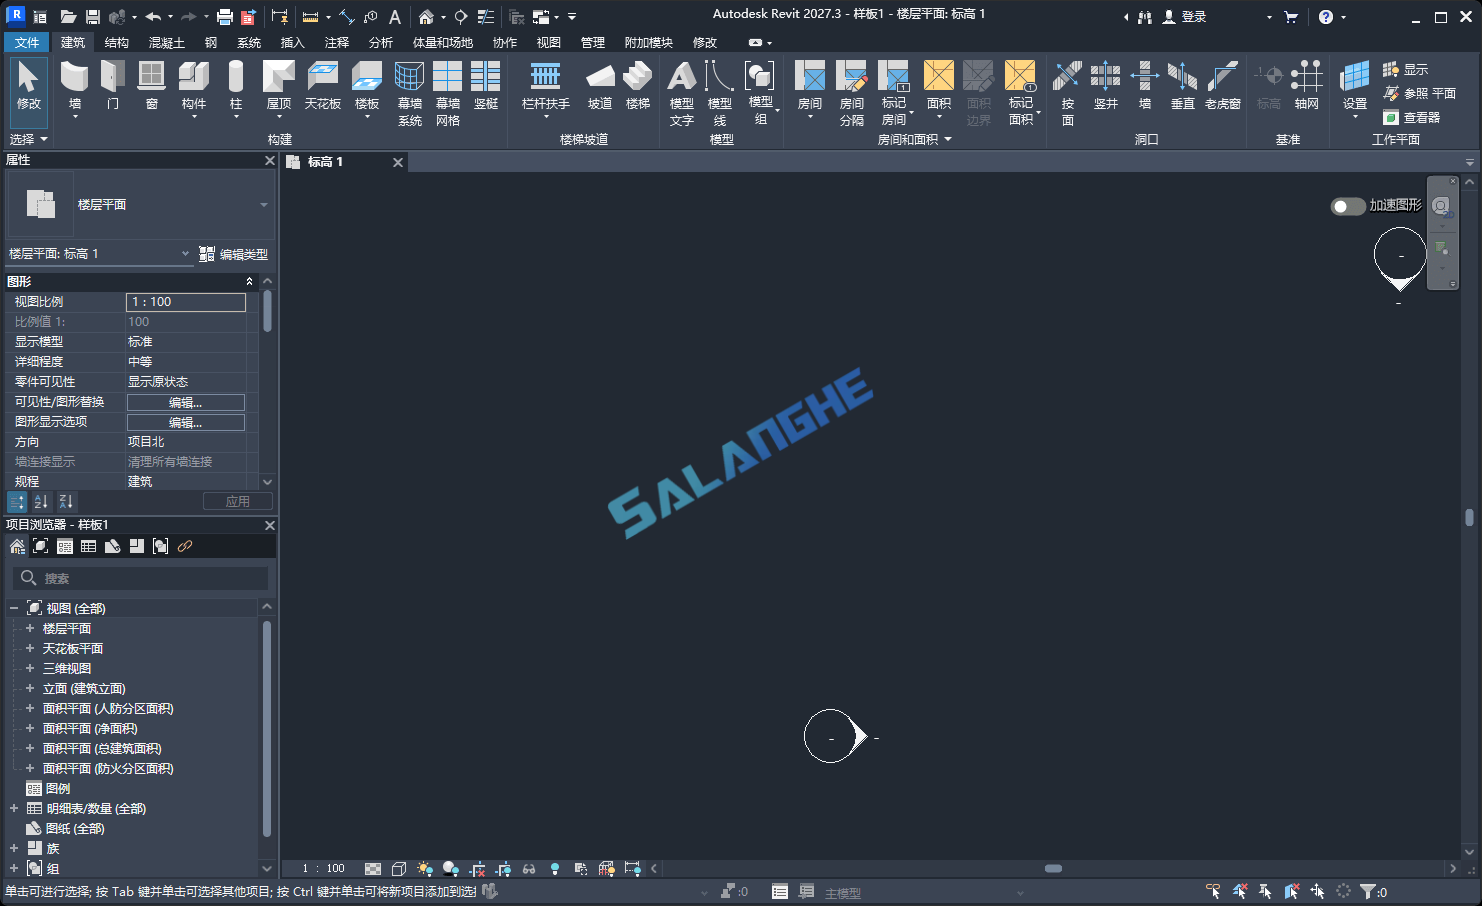1482x906 pixels.
Task: Select the 窗 (Window) tool
Action: coord(151,86)
